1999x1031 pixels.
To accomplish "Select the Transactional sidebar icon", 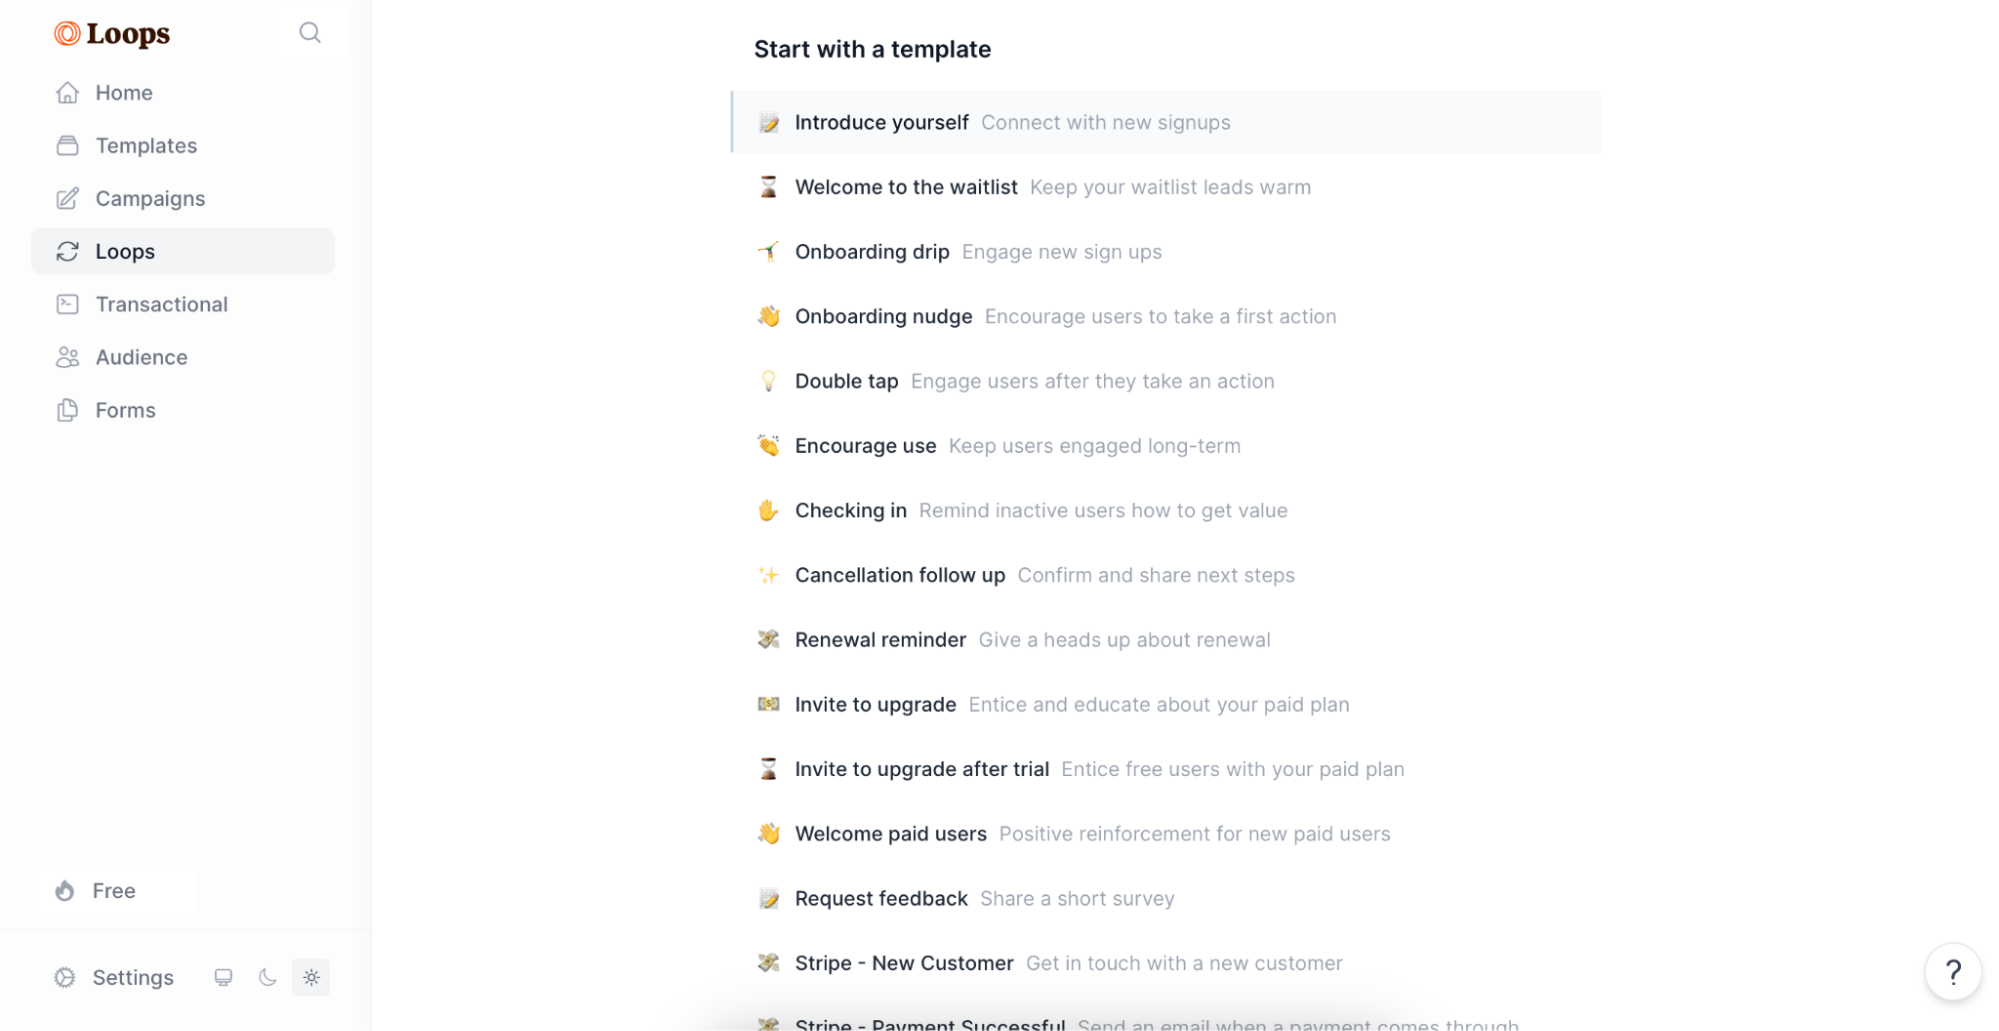I will point(68,304).
